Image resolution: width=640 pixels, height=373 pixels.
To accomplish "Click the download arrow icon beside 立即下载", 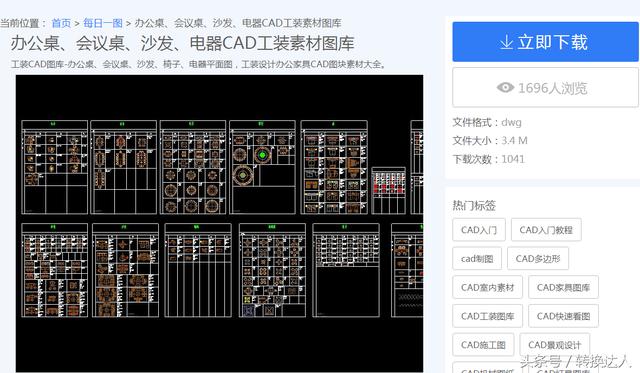I will [507, 42].
